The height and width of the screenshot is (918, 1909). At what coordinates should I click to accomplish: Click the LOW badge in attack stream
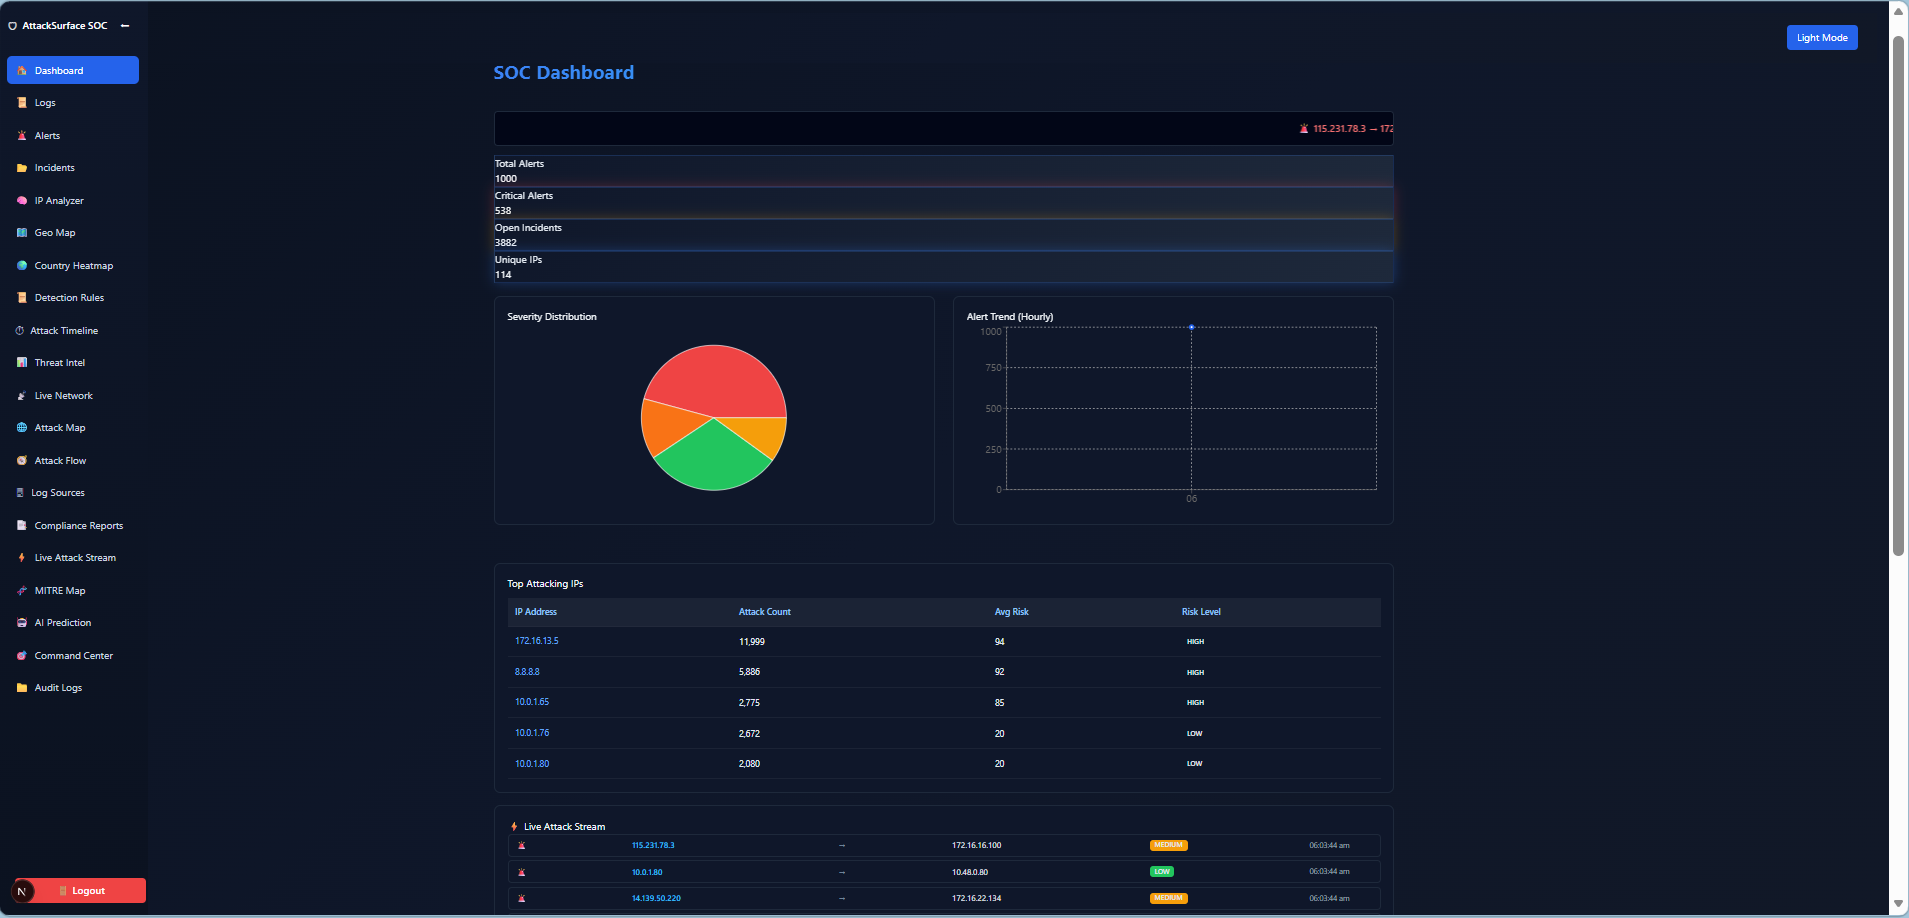1162,872
